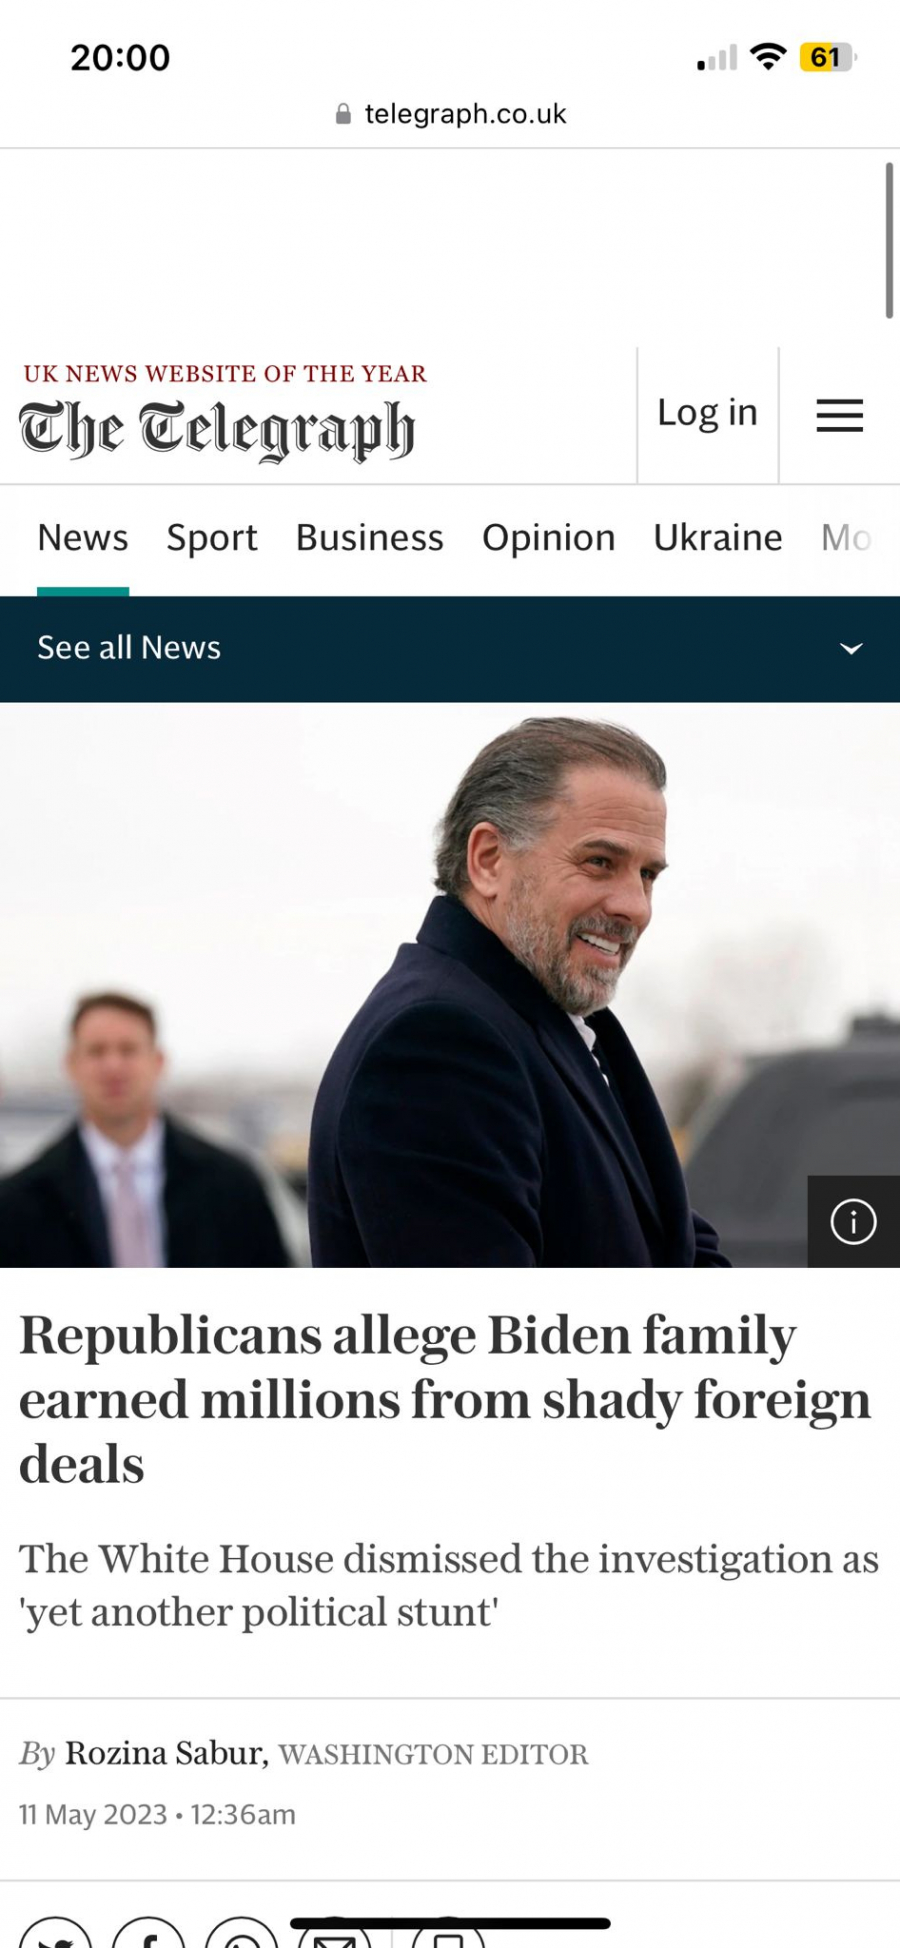Tap The Telegraph logo

[216, 430]
